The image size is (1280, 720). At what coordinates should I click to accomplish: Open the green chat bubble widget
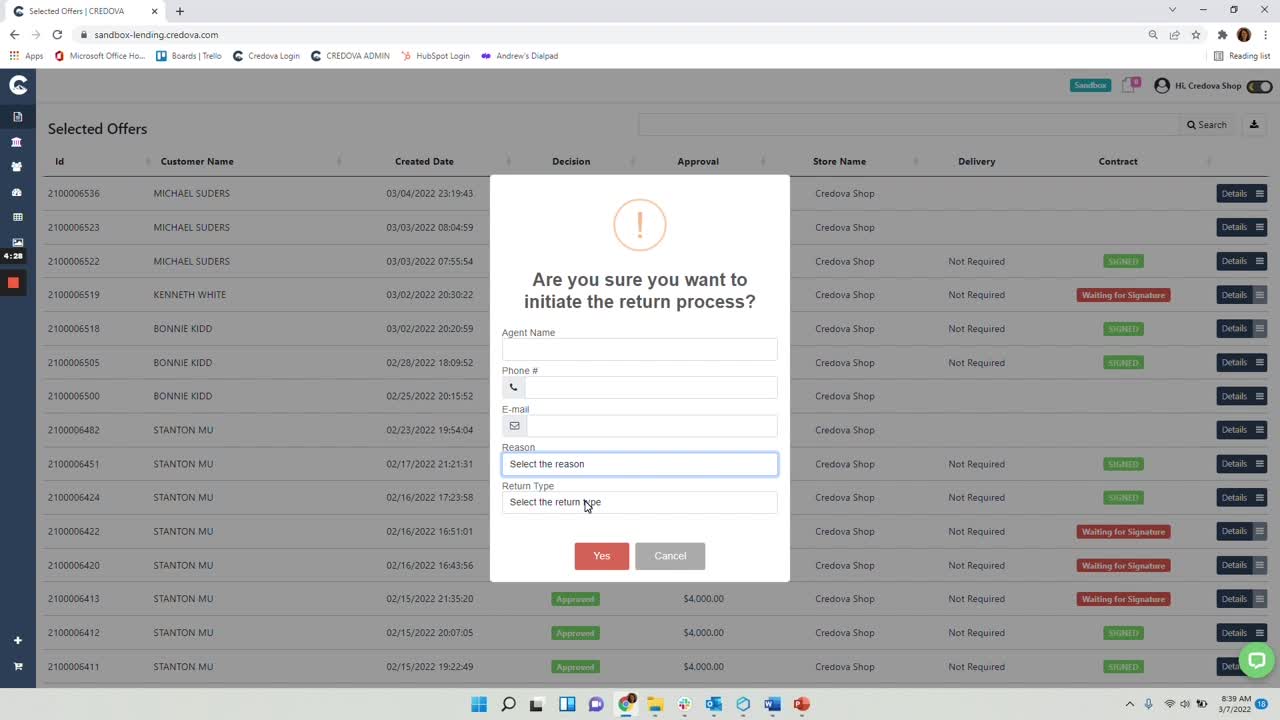coord(1256,659)
